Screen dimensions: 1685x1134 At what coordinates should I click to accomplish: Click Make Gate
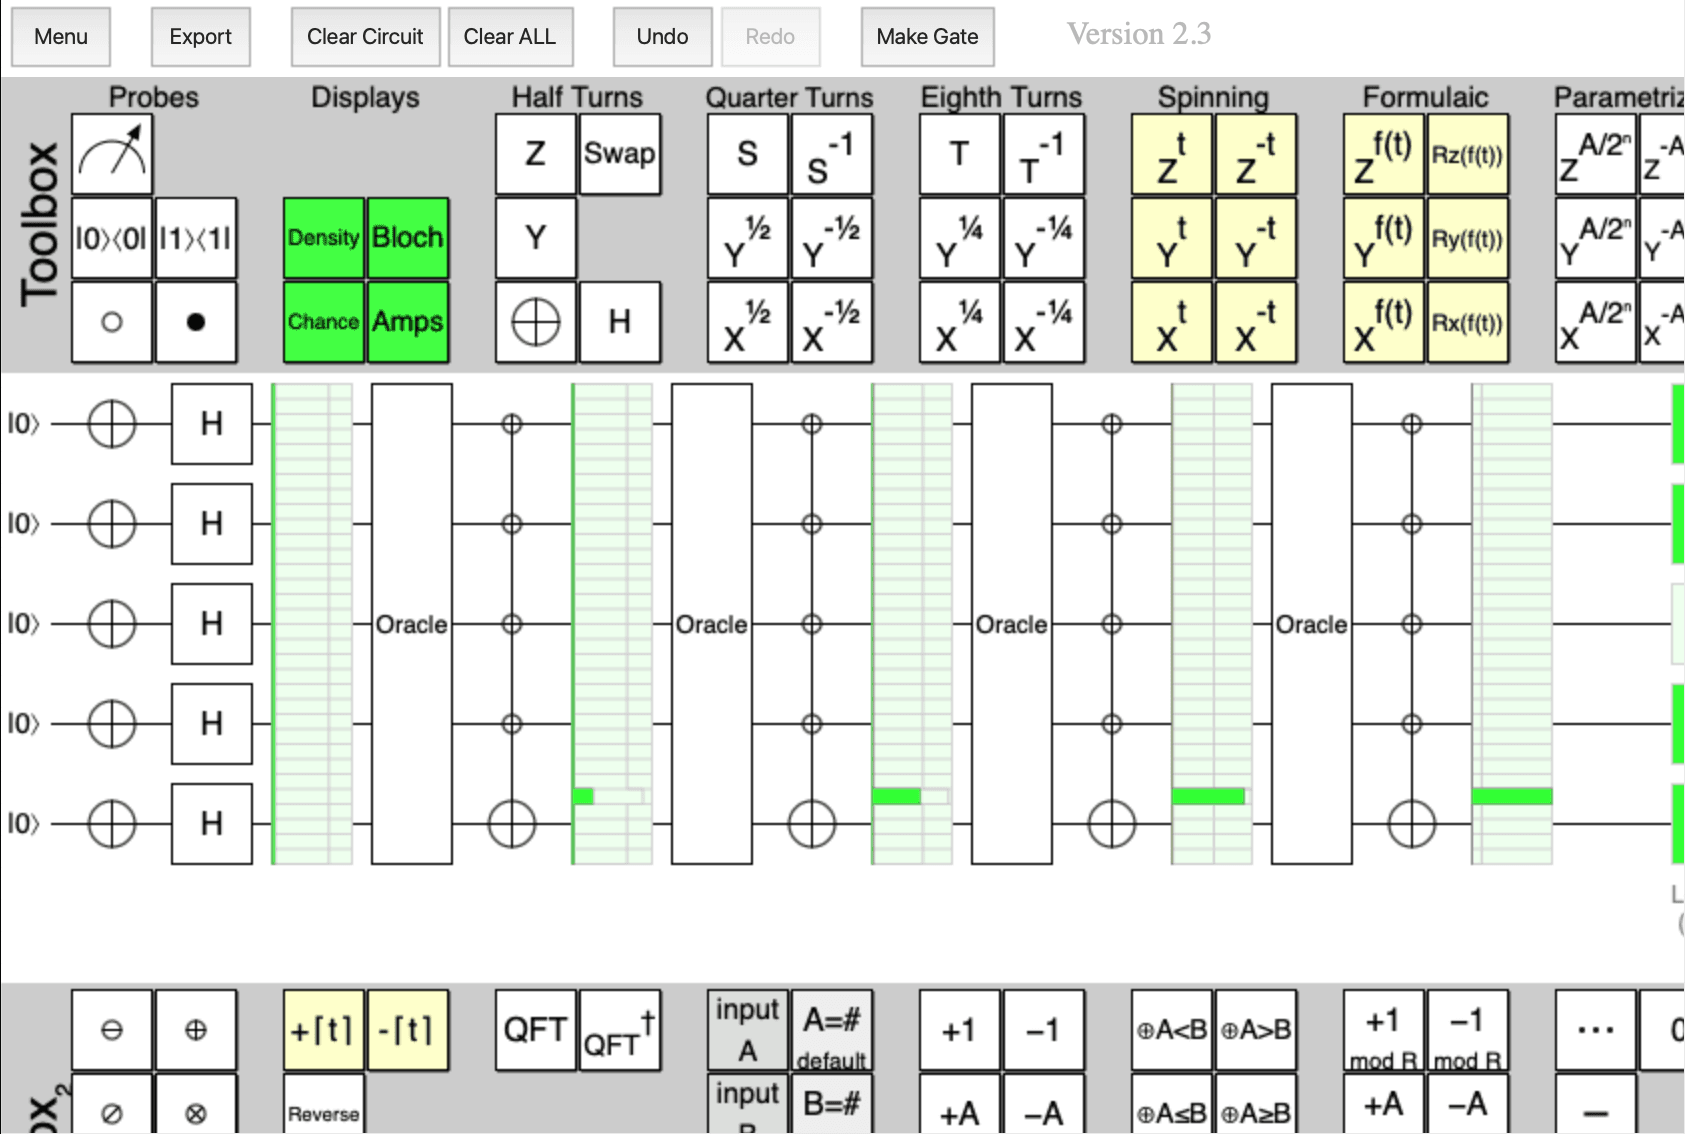click(x=927, y=37)
